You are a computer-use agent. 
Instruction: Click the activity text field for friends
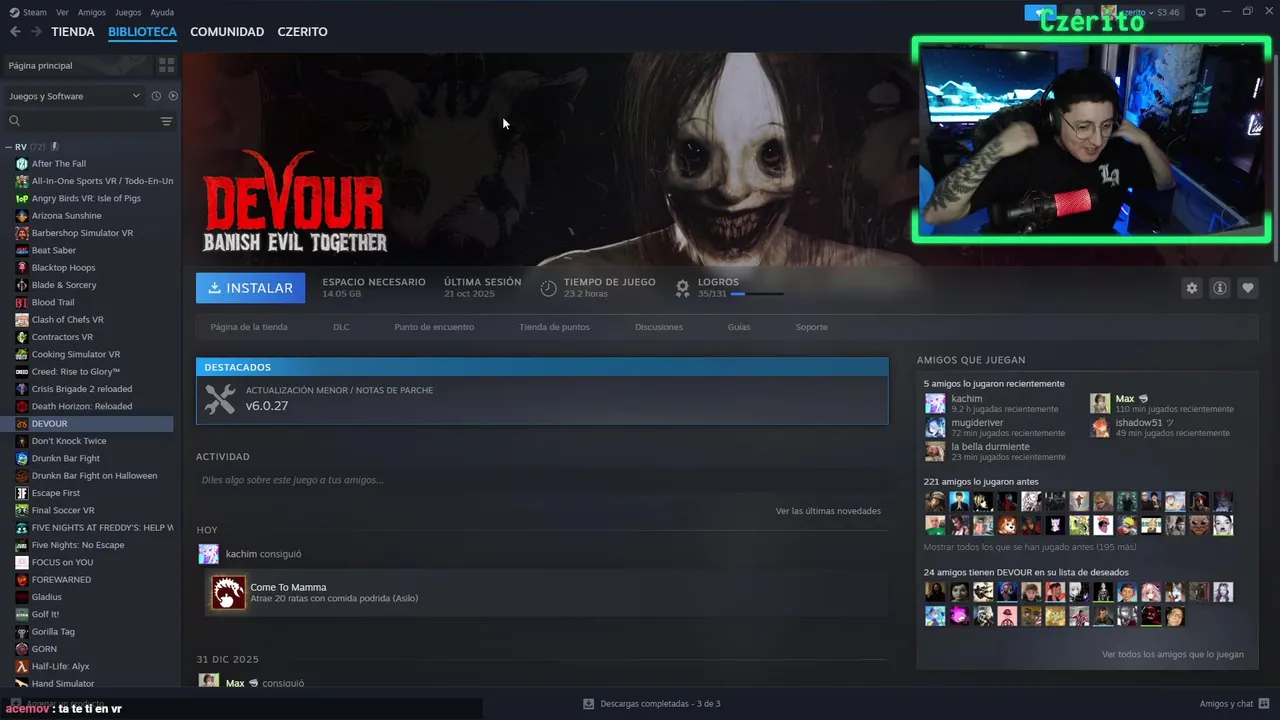click(542, 480)
